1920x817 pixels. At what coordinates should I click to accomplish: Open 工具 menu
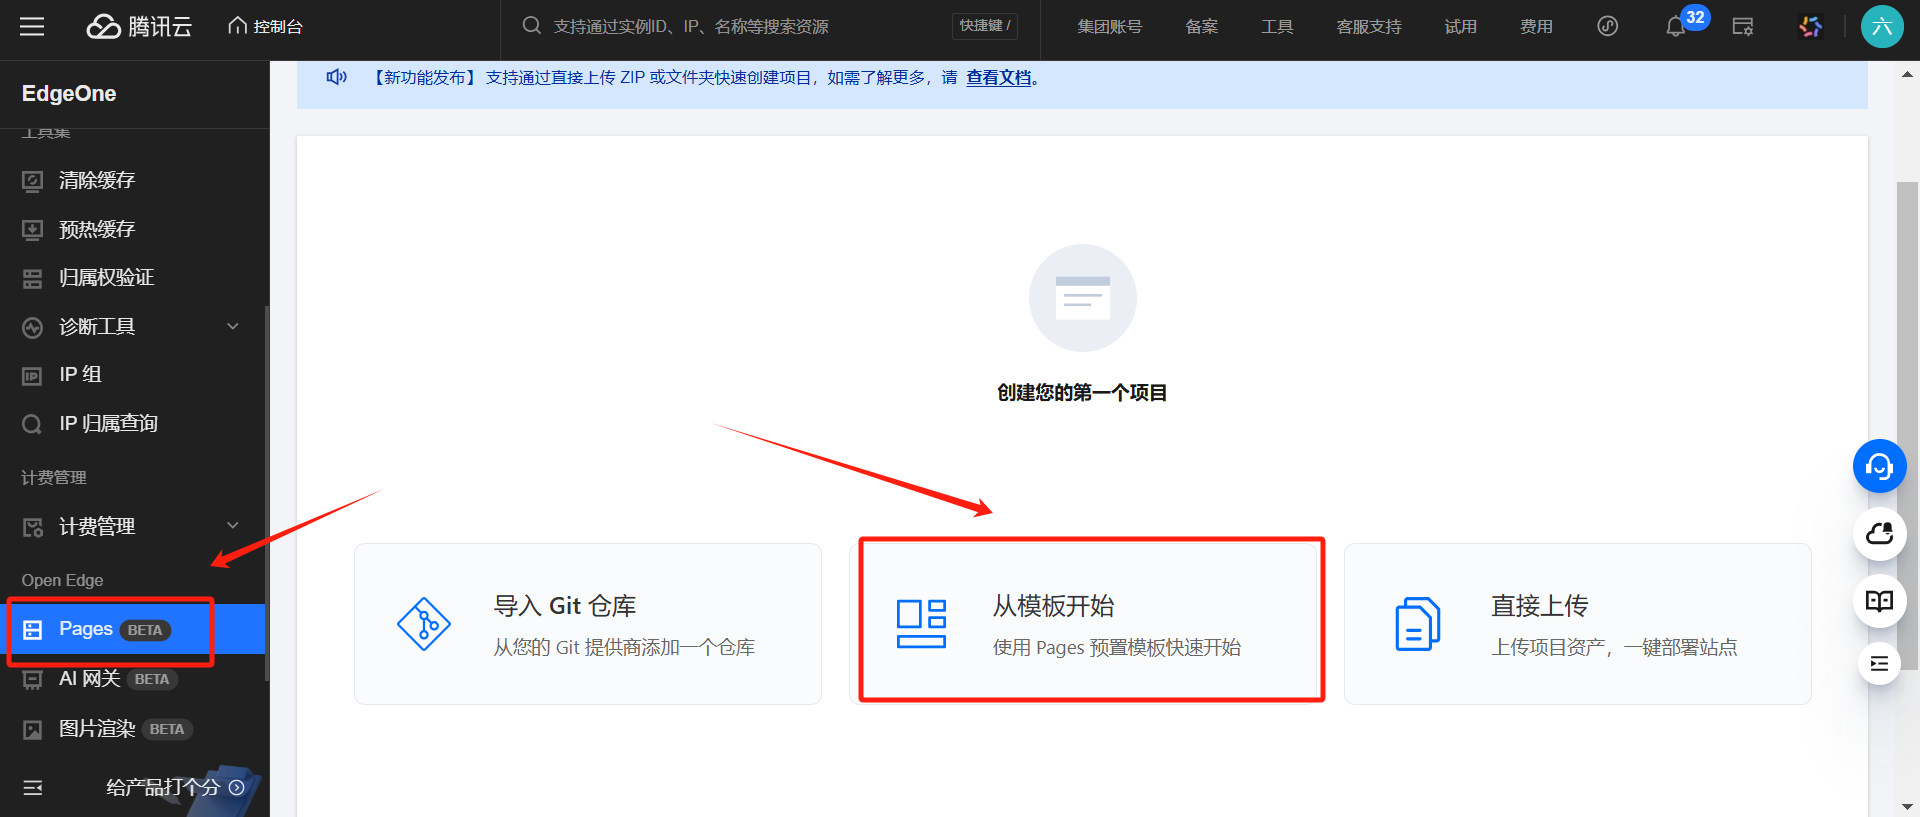[x=1277, y=26]
